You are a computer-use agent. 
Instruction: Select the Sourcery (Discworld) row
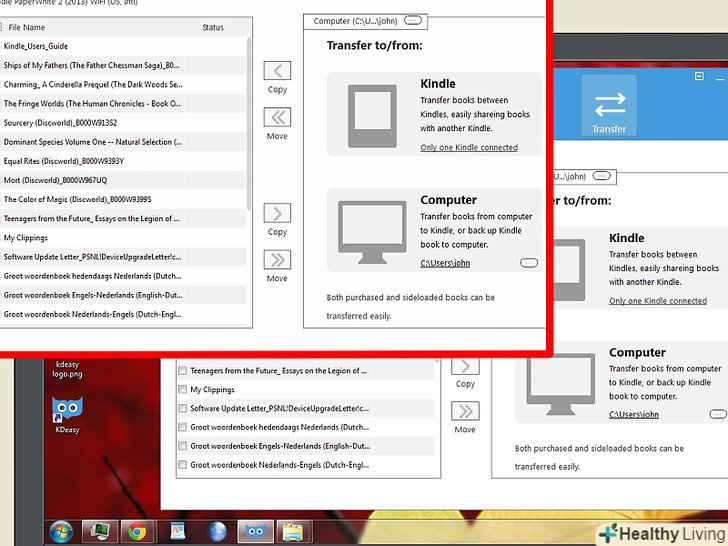[123, 123]
